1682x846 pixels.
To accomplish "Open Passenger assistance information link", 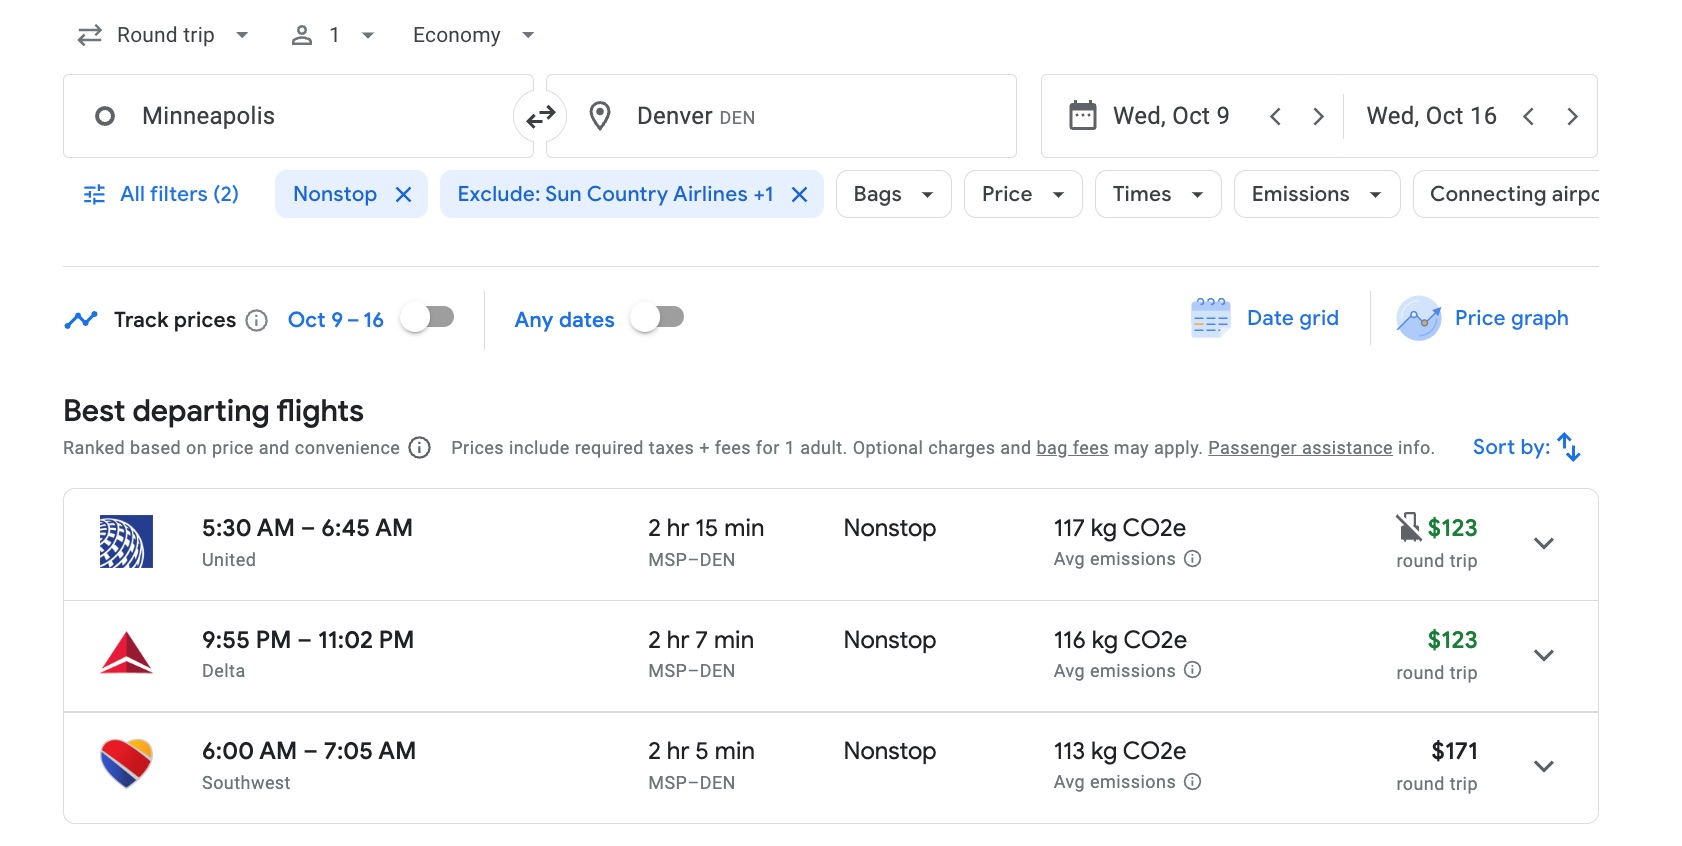I will 1299,448.
